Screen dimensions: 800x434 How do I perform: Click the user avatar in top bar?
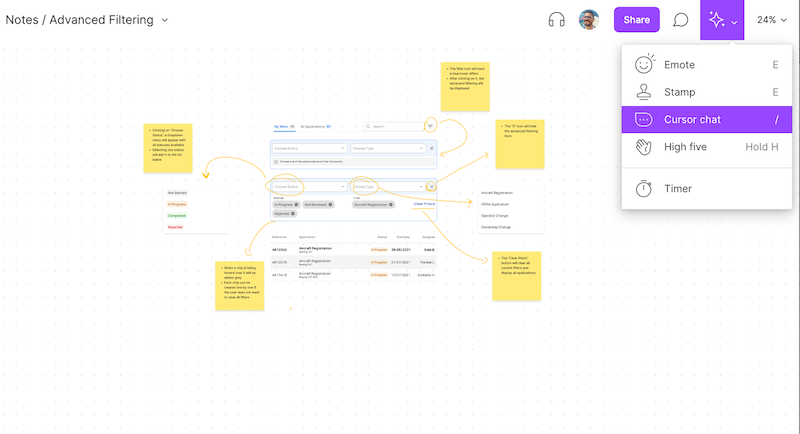tap(589, 20)
